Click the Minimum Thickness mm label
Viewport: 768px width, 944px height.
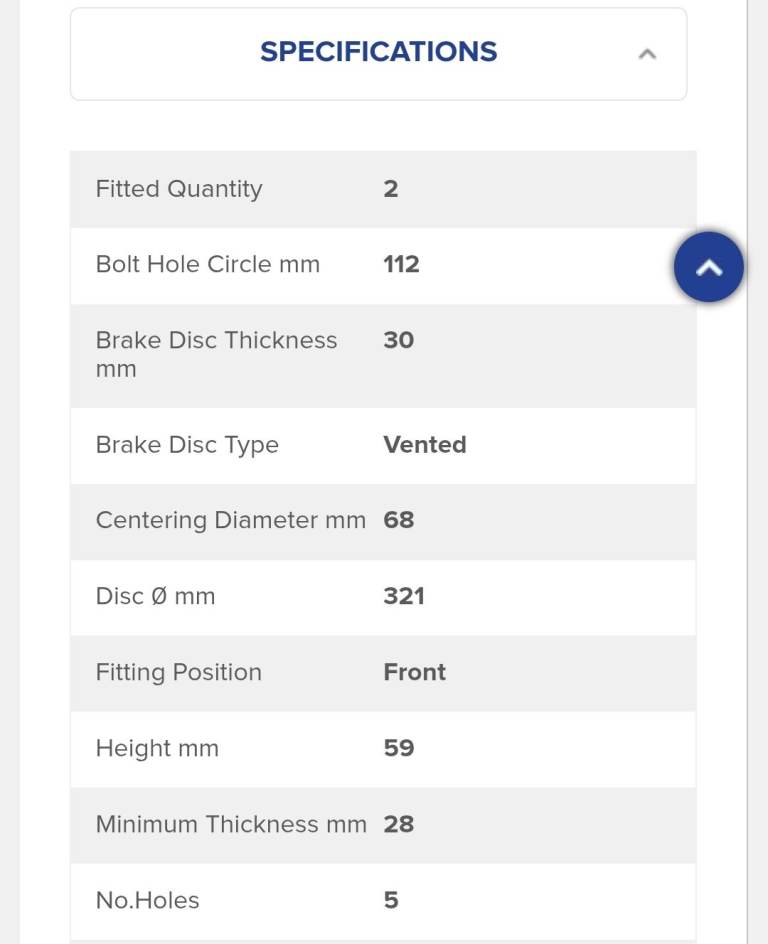[x=231, y=825]
